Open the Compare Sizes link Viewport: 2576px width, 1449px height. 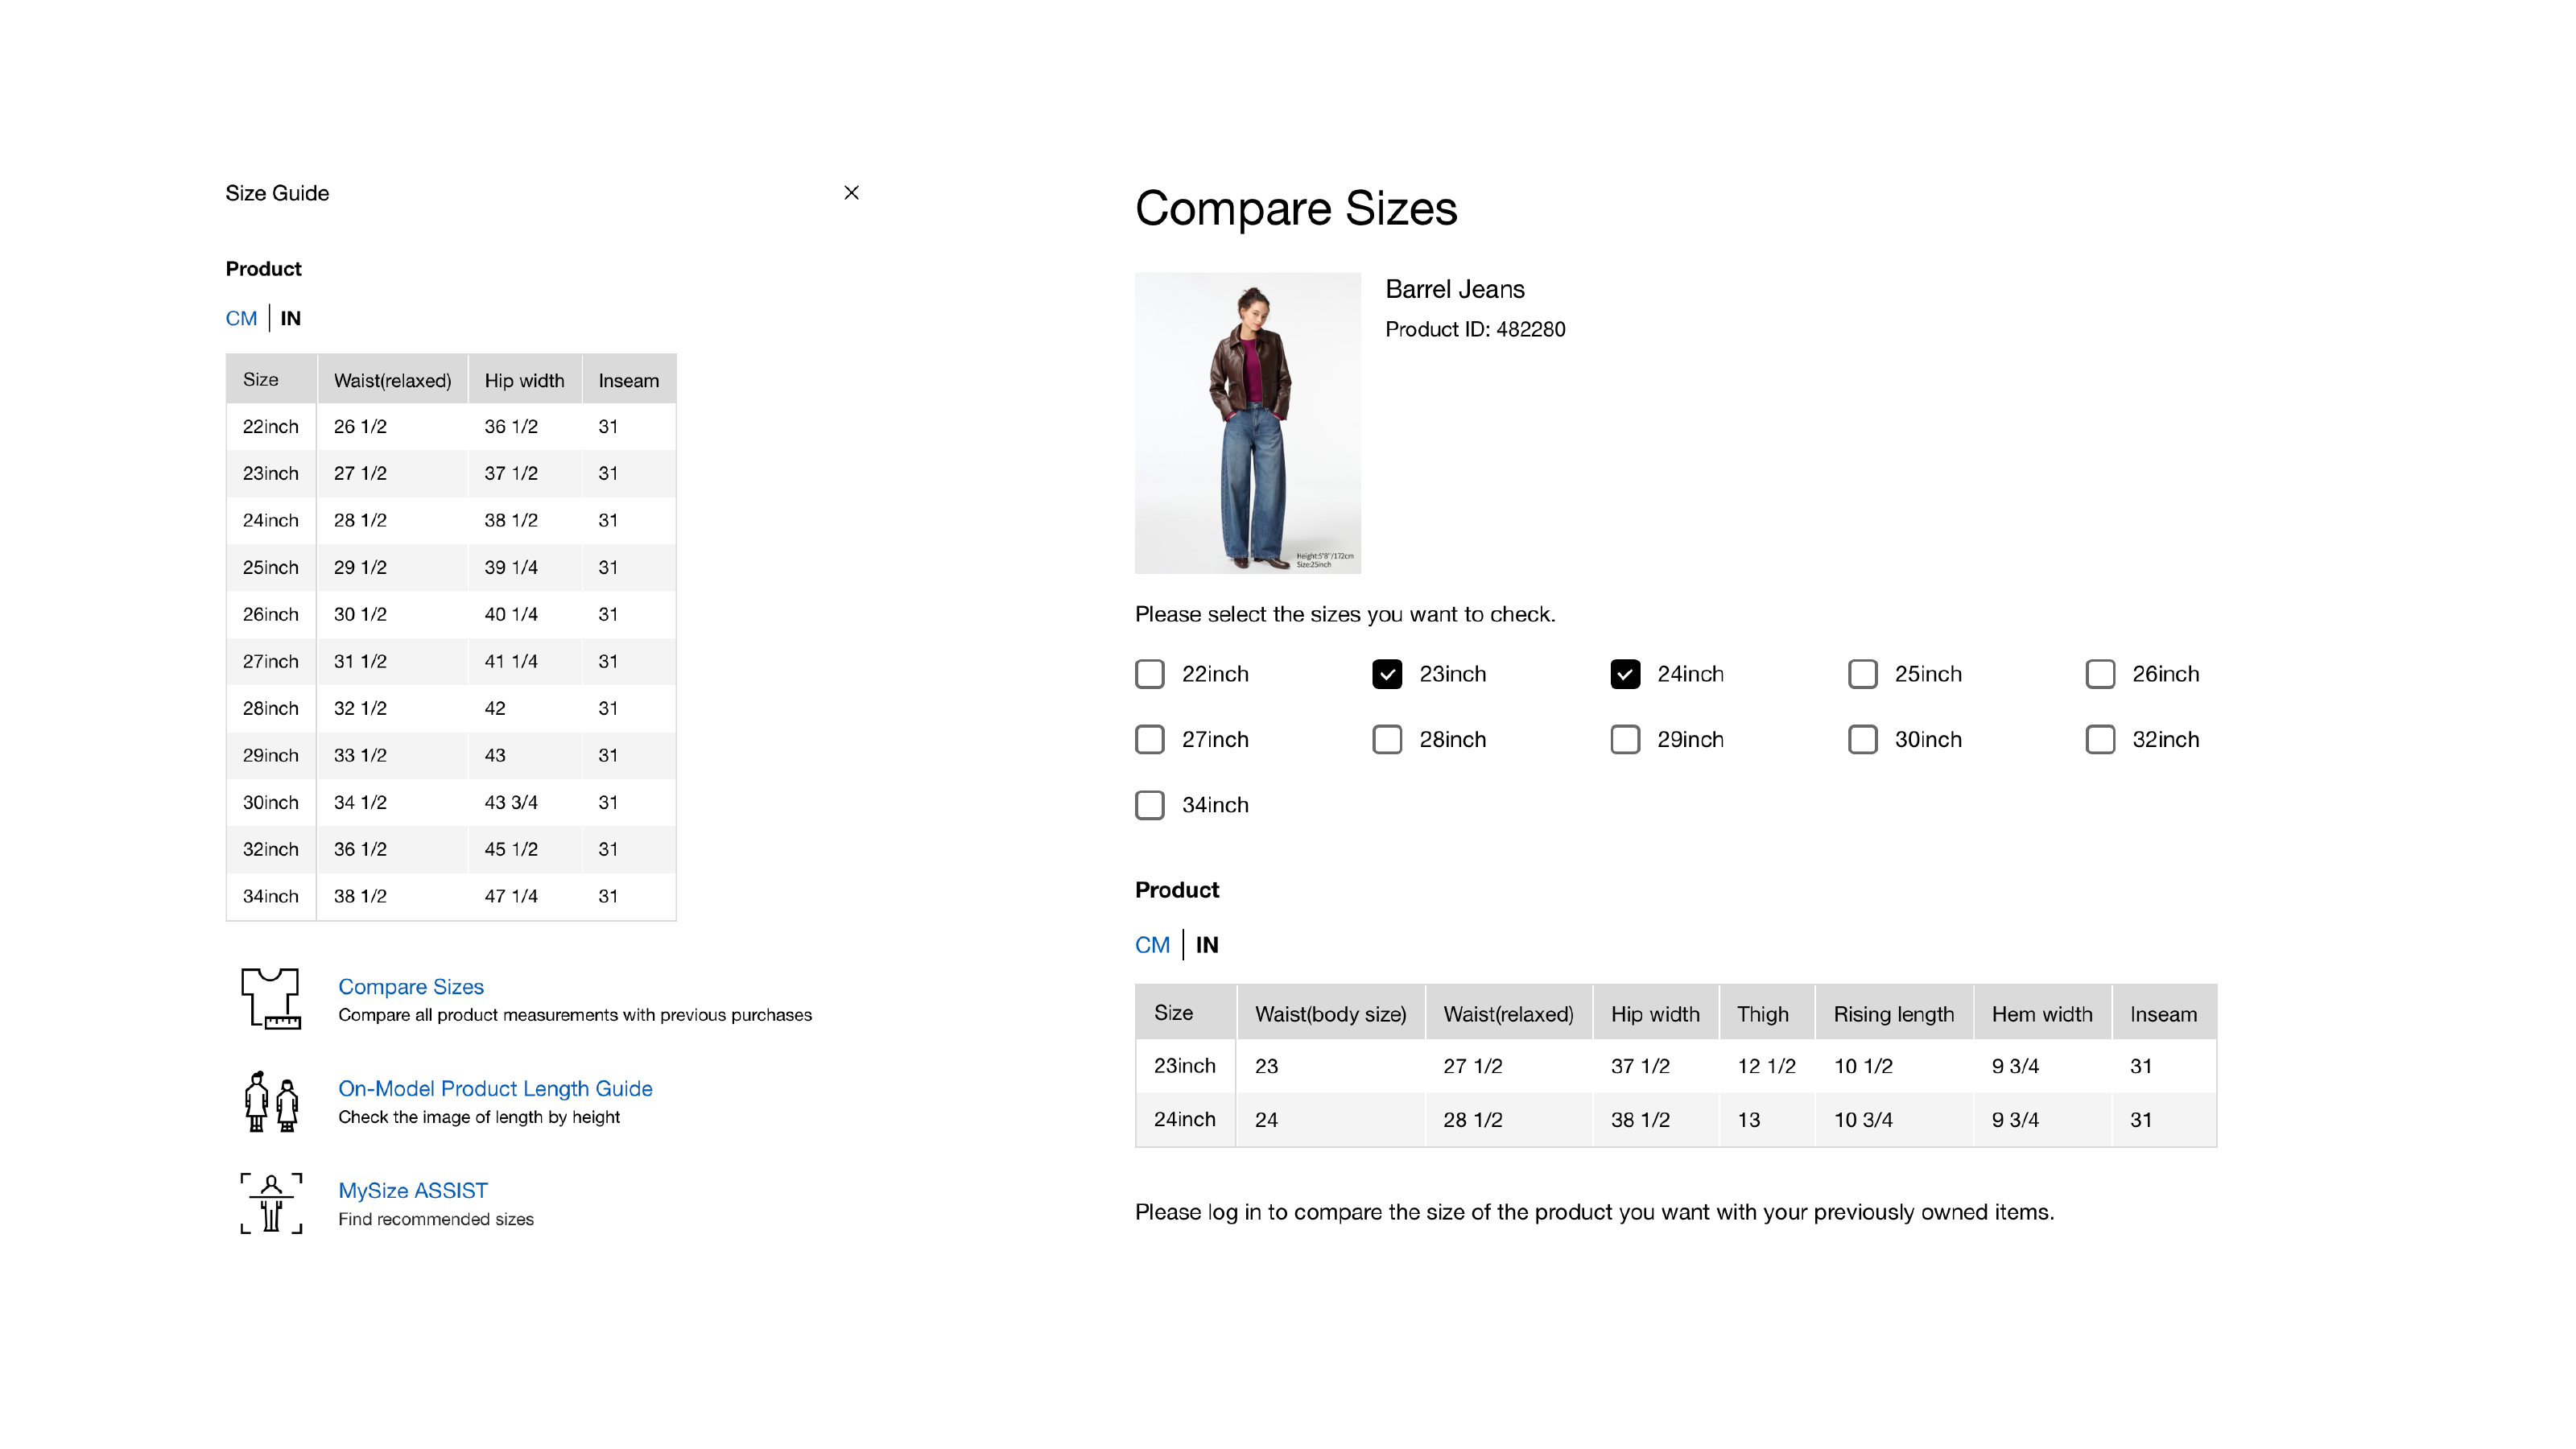tap(411, 986)
